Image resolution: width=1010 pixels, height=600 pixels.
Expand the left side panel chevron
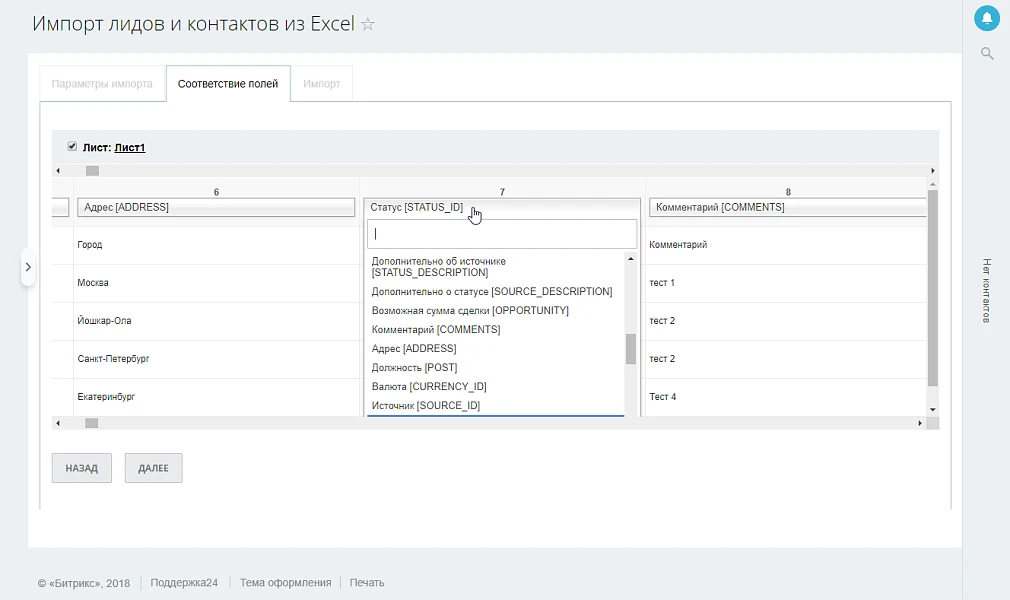coord(28,267)
